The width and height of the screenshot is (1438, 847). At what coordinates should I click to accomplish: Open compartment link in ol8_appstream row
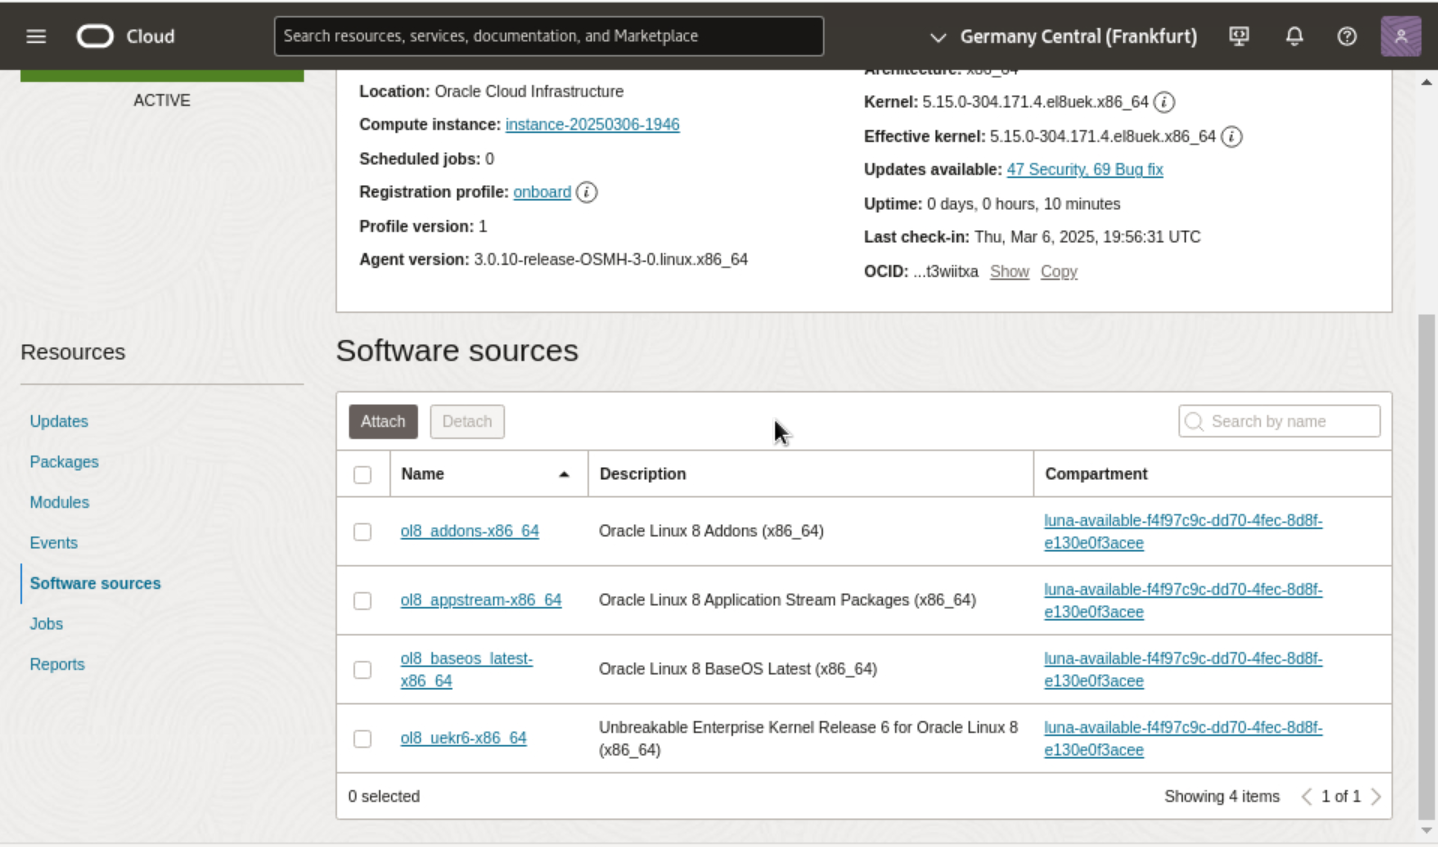(x=1183, y=601)
